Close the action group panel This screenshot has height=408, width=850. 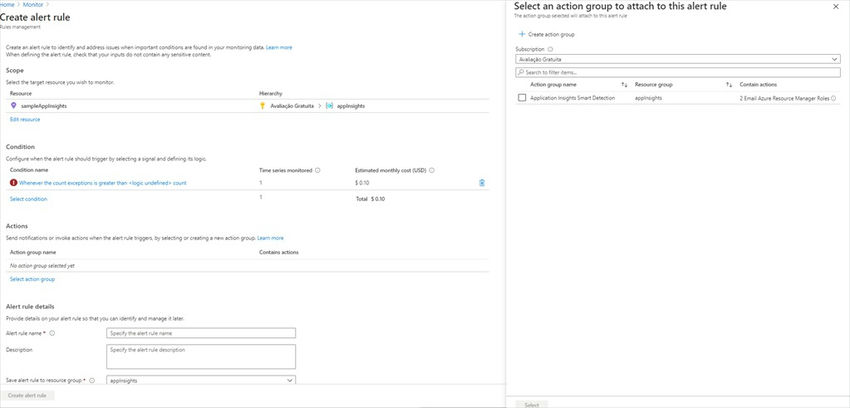[x=835, y=7]
